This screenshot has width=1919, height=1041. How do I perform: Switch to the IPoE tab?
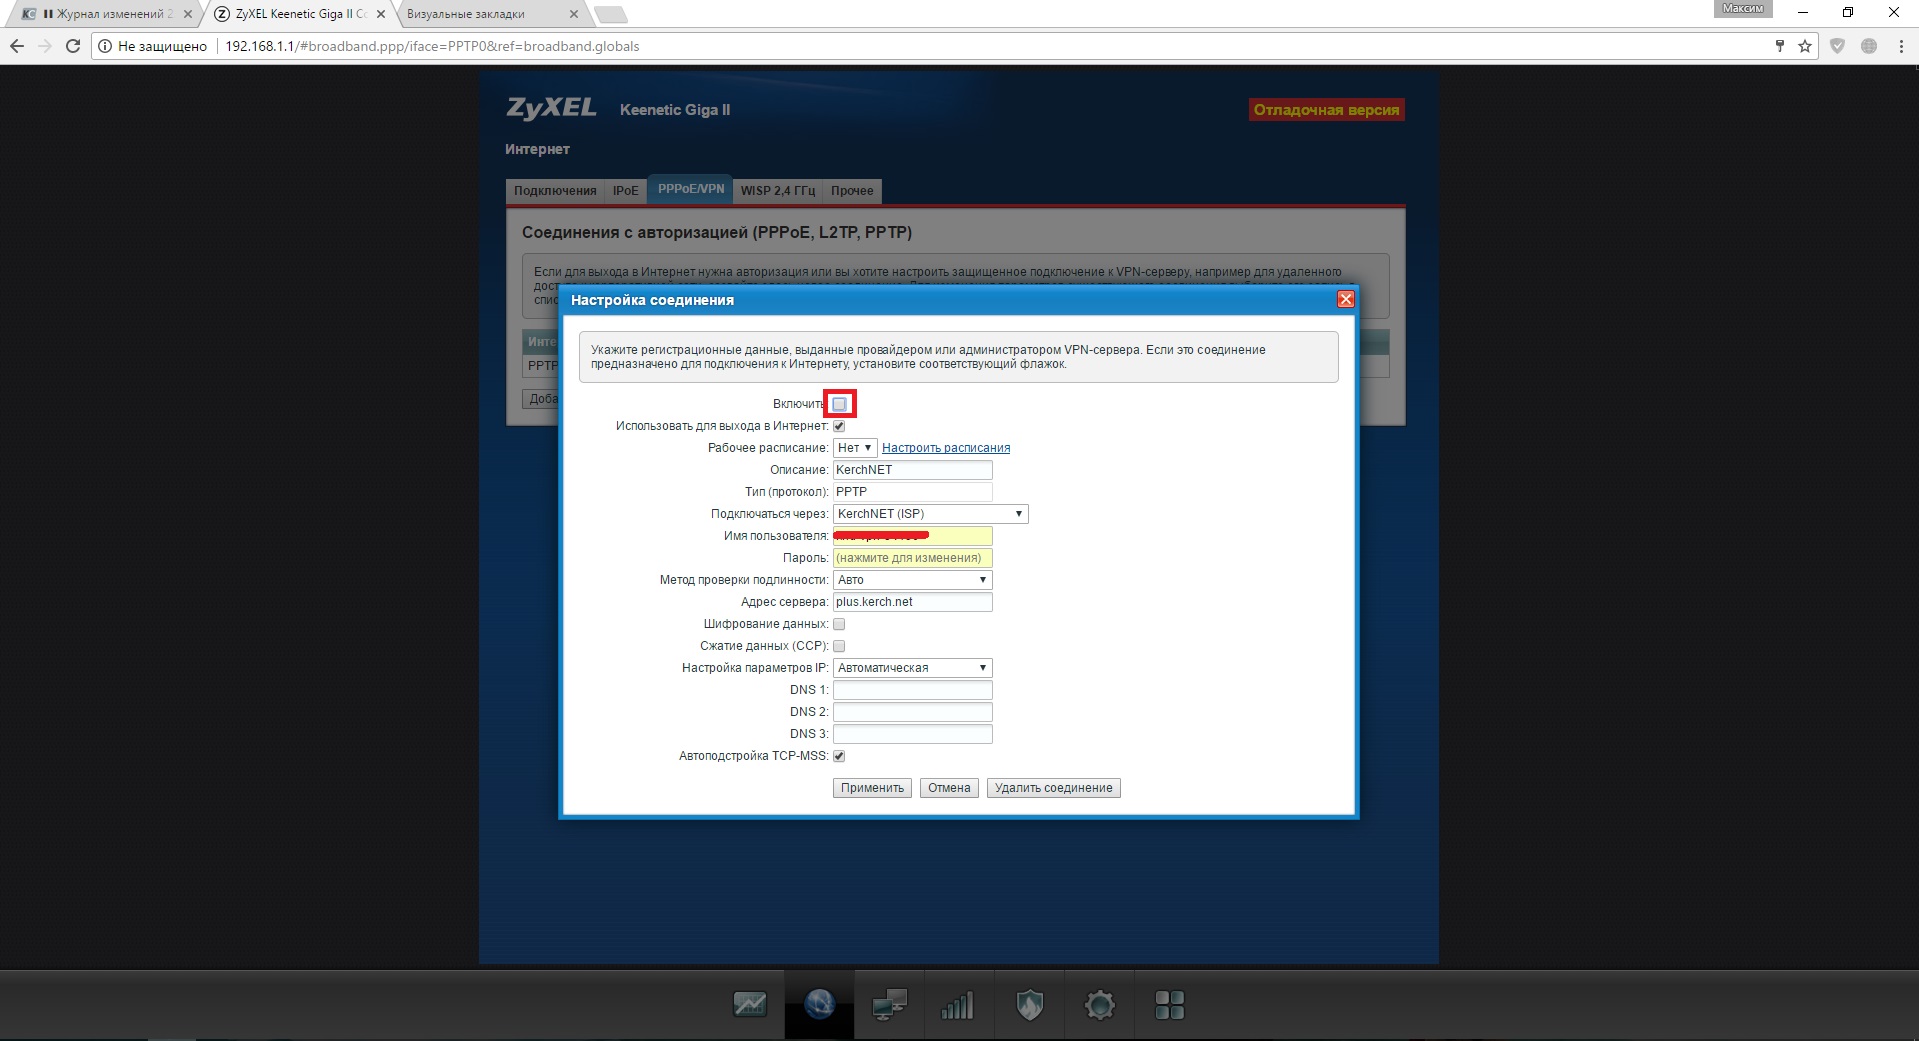[625, 190]
